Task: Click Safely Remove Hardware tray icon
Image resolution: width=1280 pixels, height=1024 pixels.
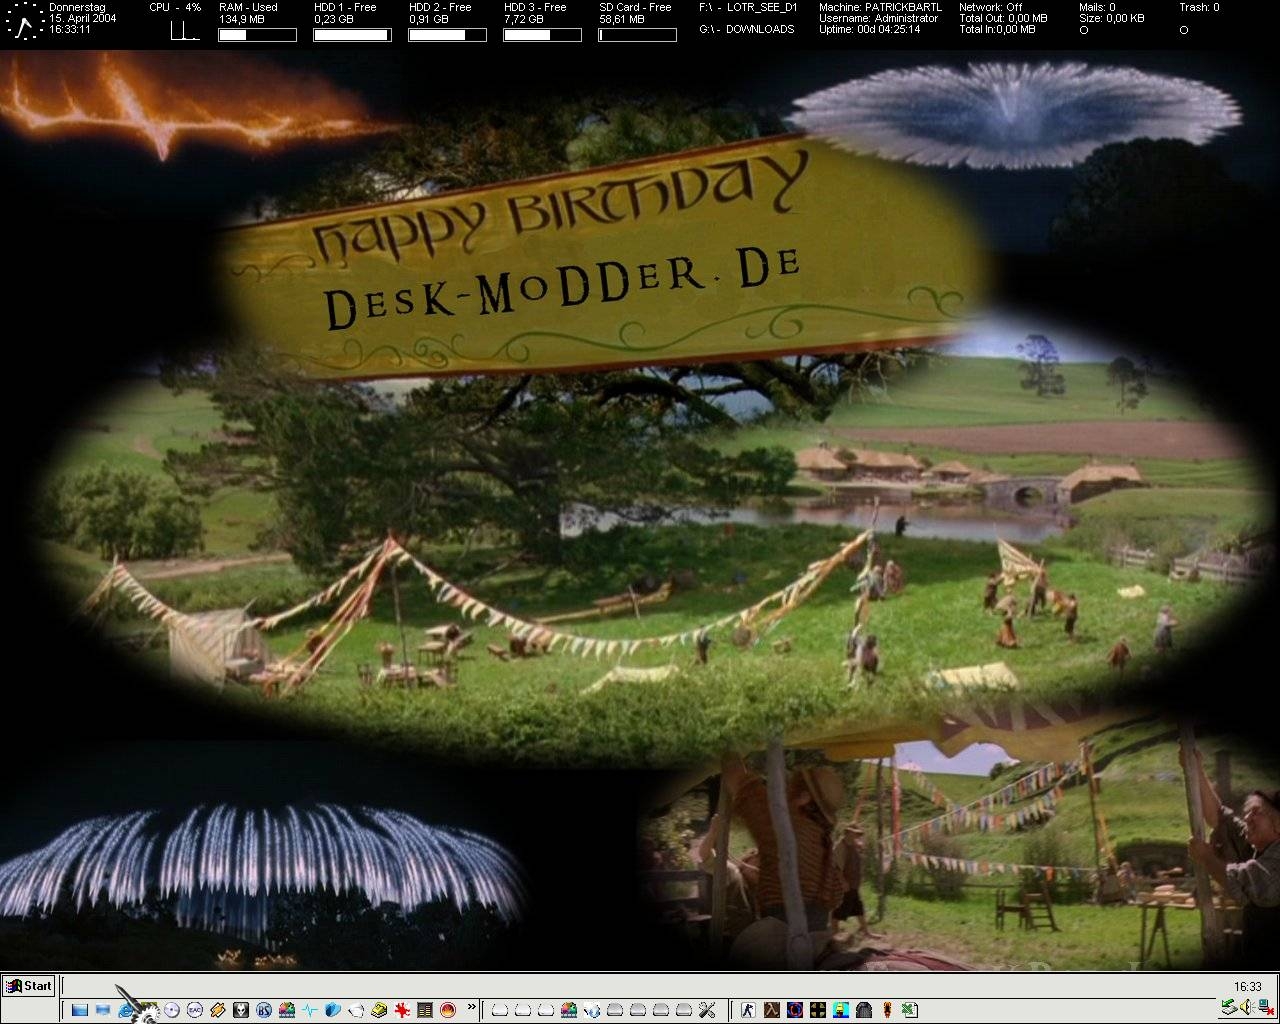Action: click(x=1228, y=1007)
